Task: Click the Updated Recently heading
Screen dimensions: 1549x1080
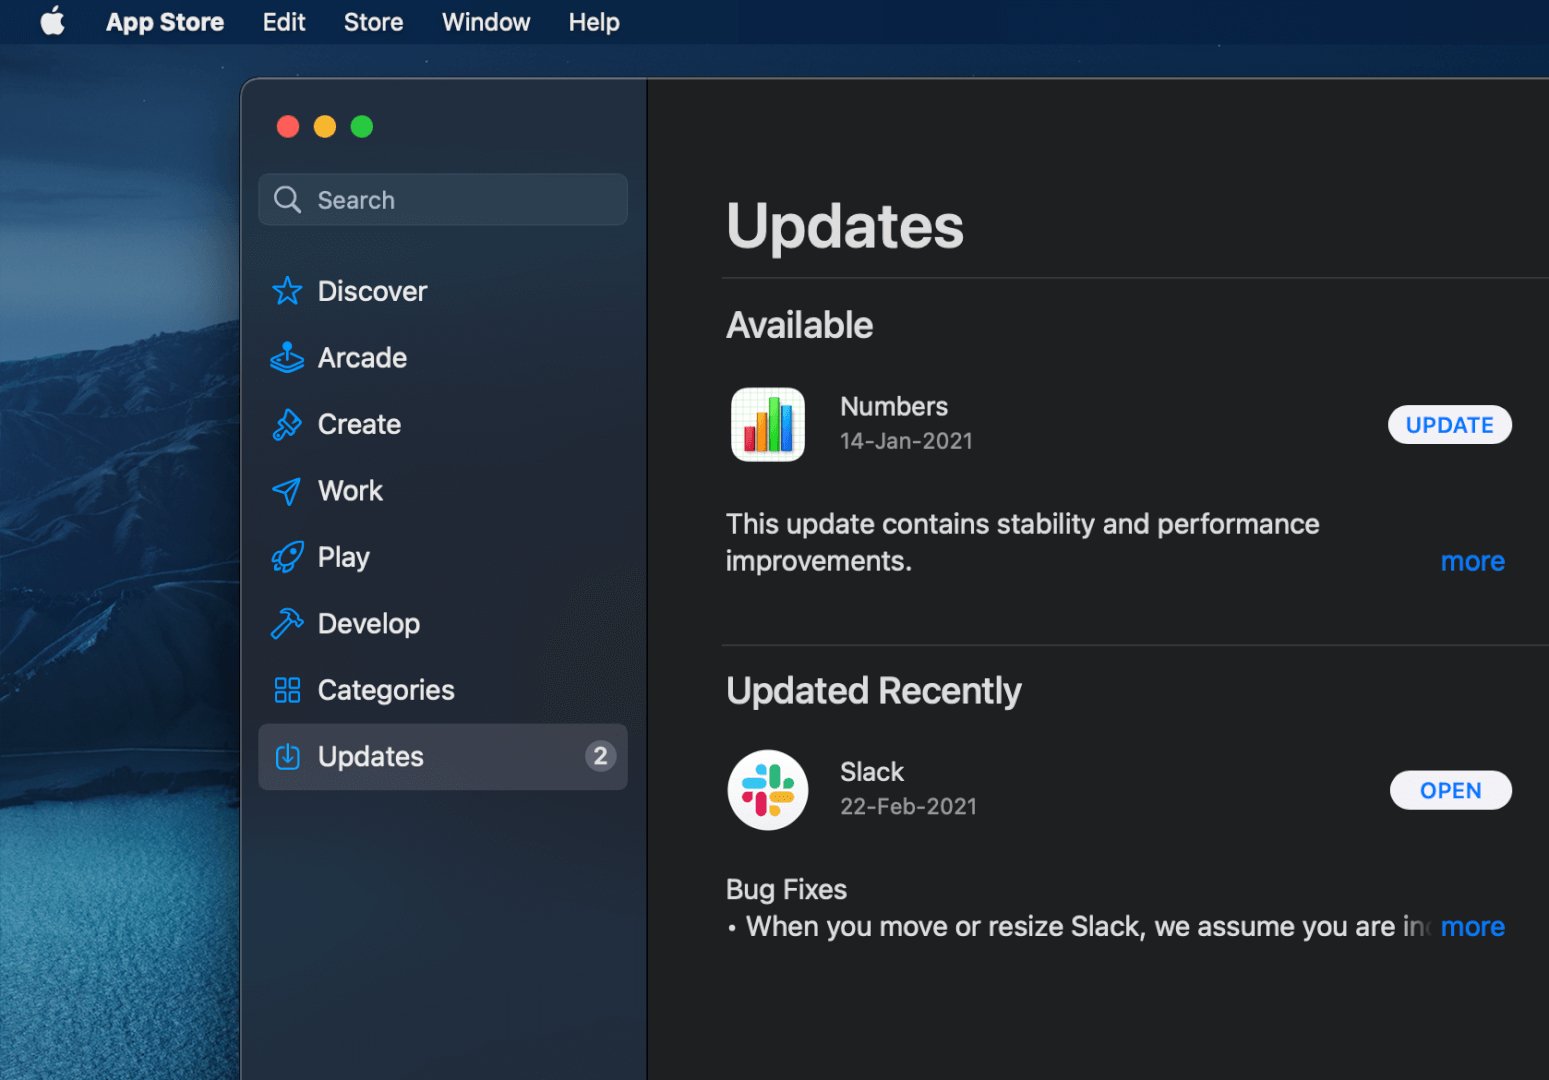Action: pyautogui.click(x=873, y=691)
